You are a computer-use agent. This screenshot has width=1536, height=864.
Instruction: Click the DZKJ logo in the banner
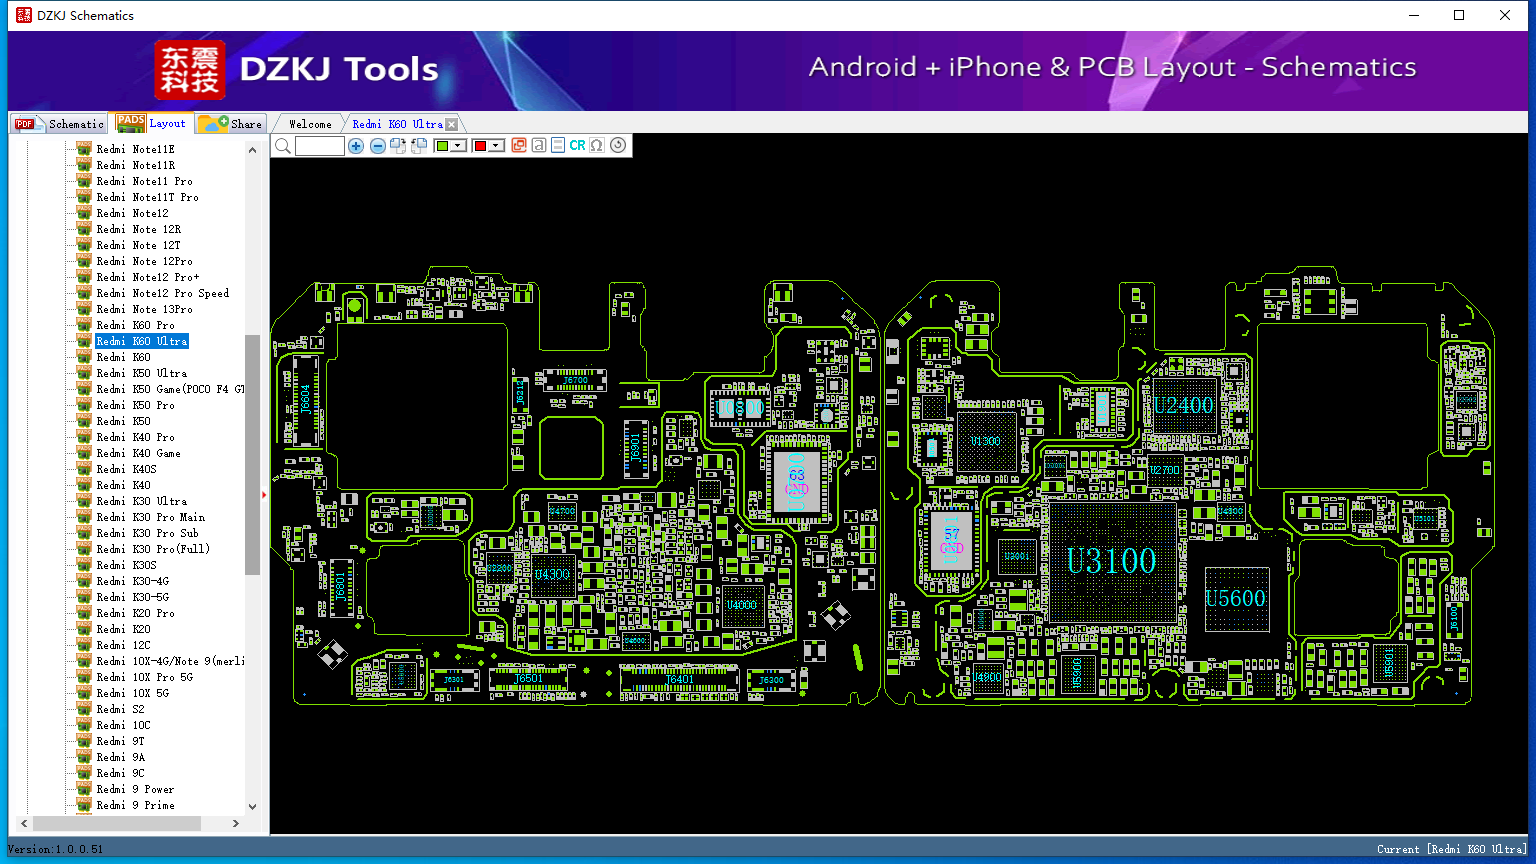click(190, 70)
